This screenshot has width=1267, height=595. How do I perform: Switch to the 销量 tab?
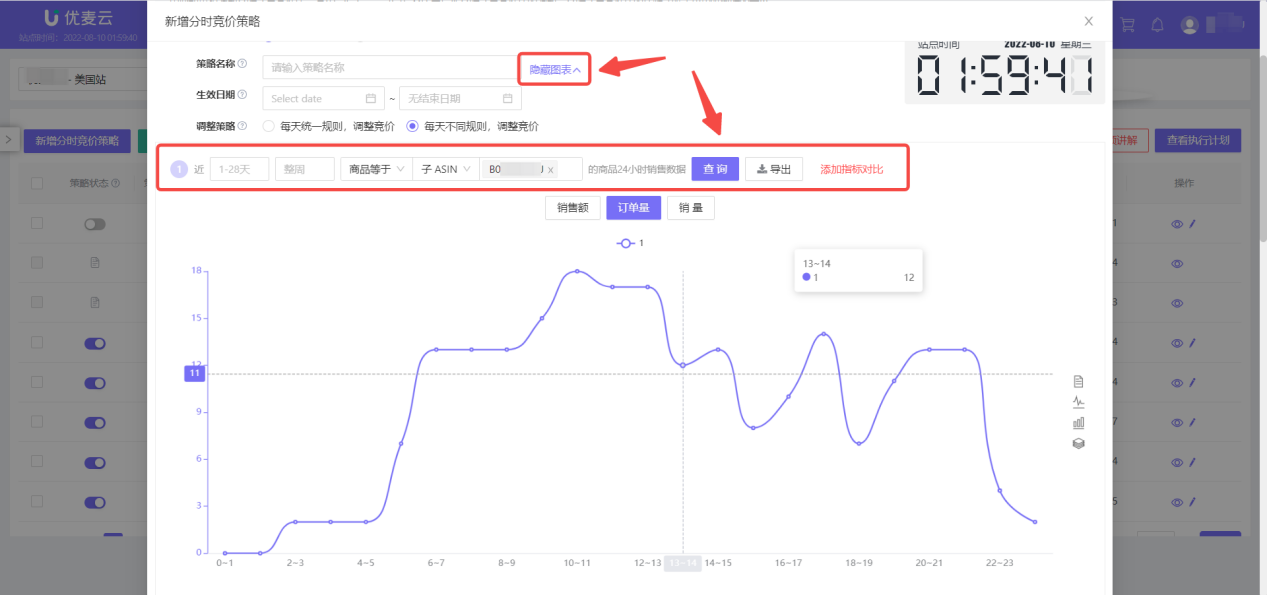pyautogui.click(x=690, y=207)
